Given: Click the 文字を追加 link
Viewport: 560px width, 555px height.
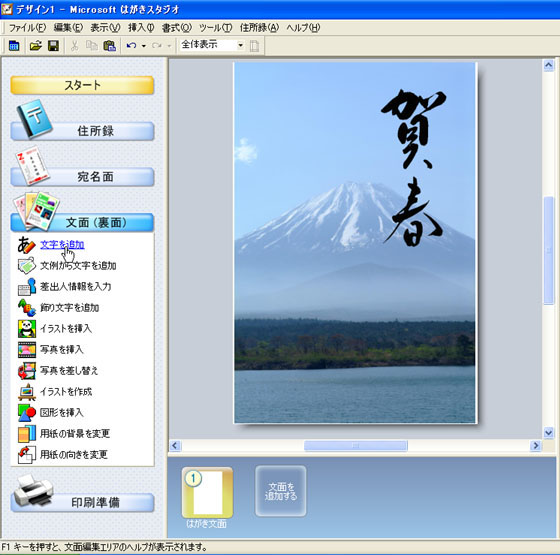Looking at the screenshot, I should pyautogui.click(x=62, y=245).
